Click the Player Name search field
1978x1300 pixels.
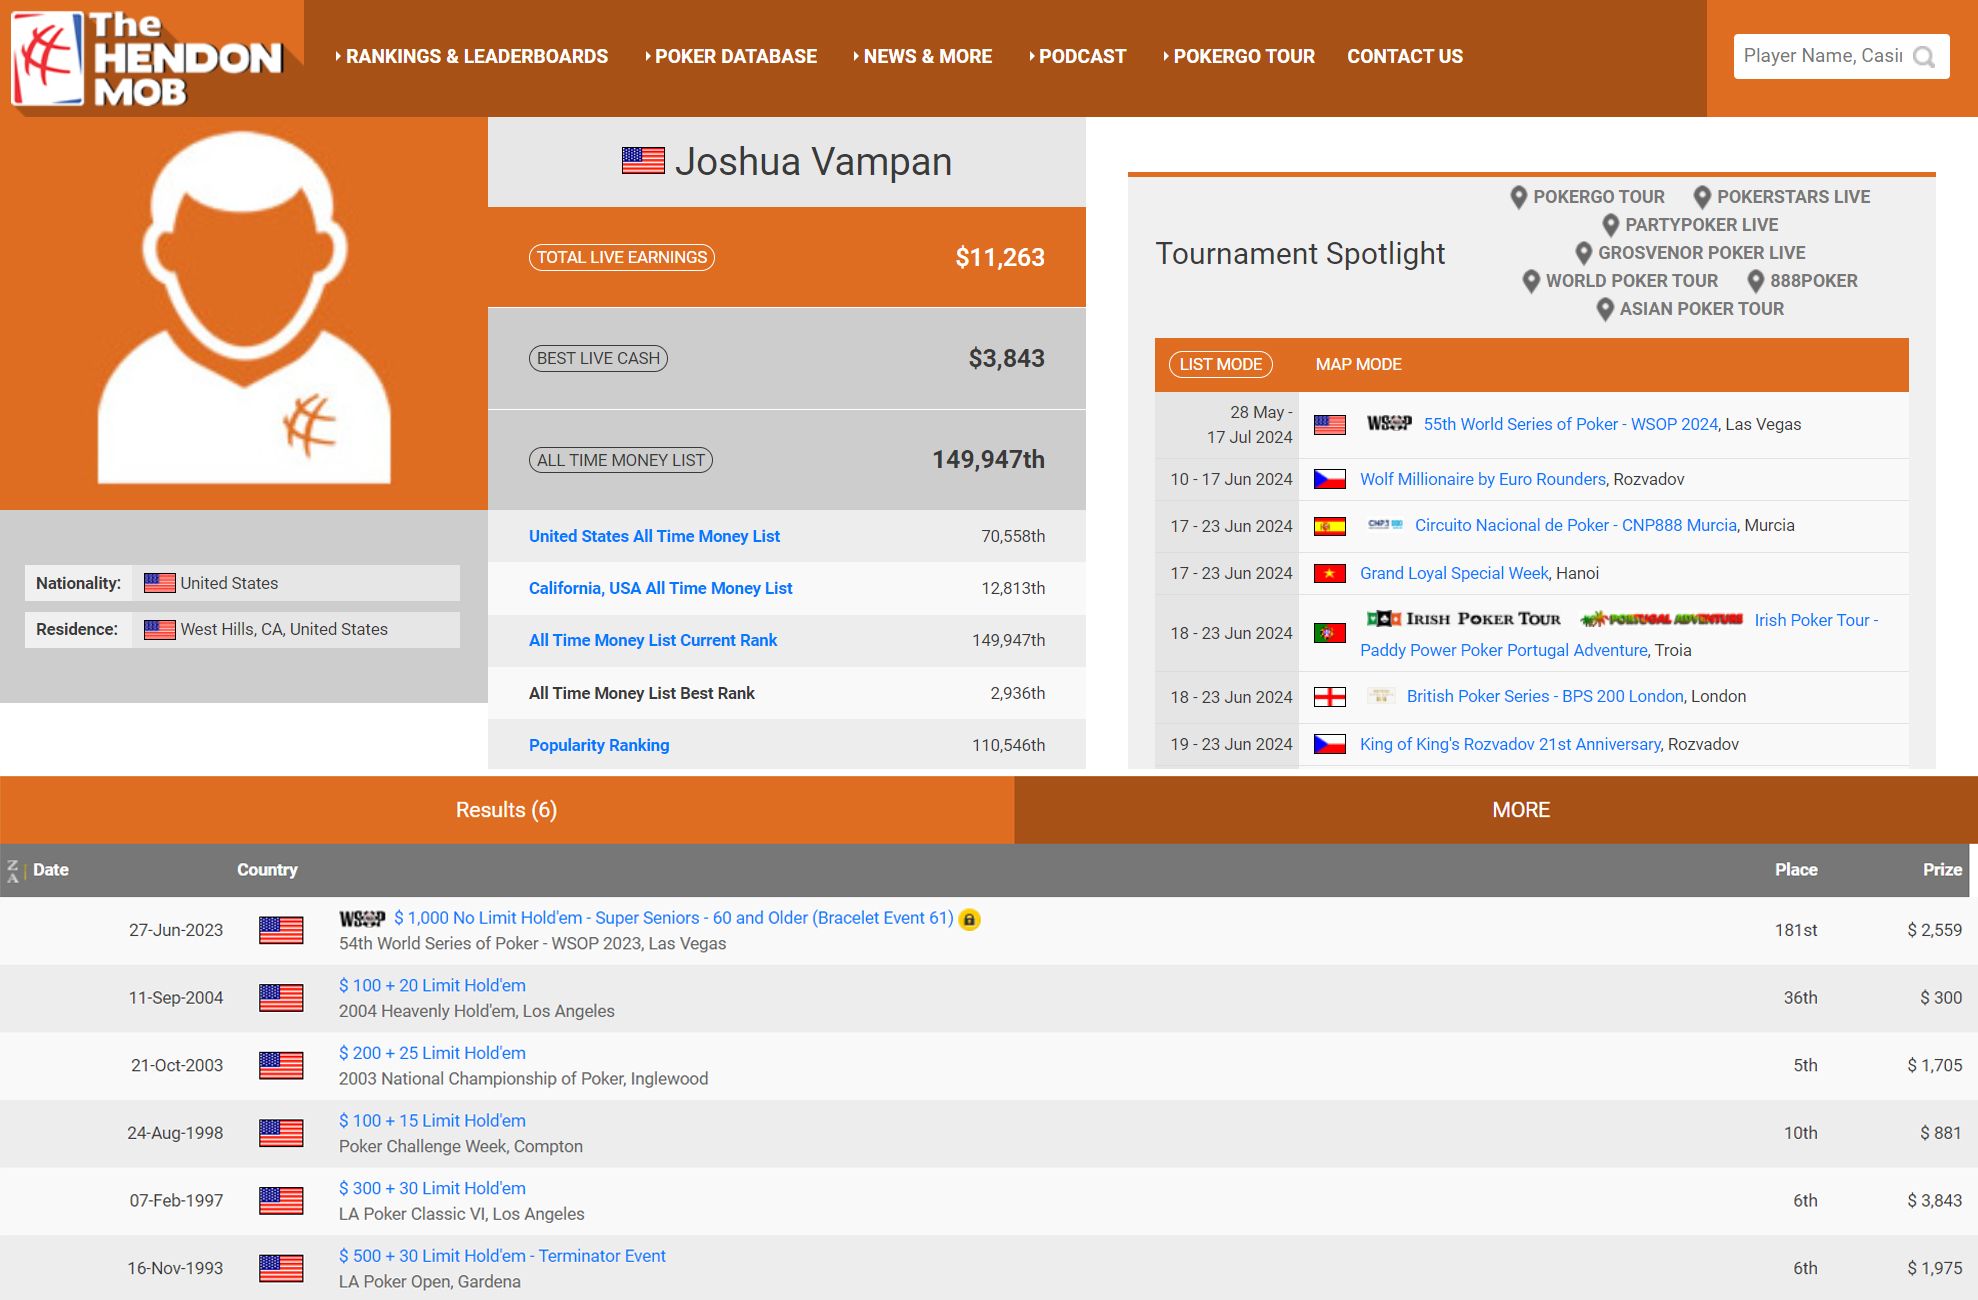click(1822, 56)
